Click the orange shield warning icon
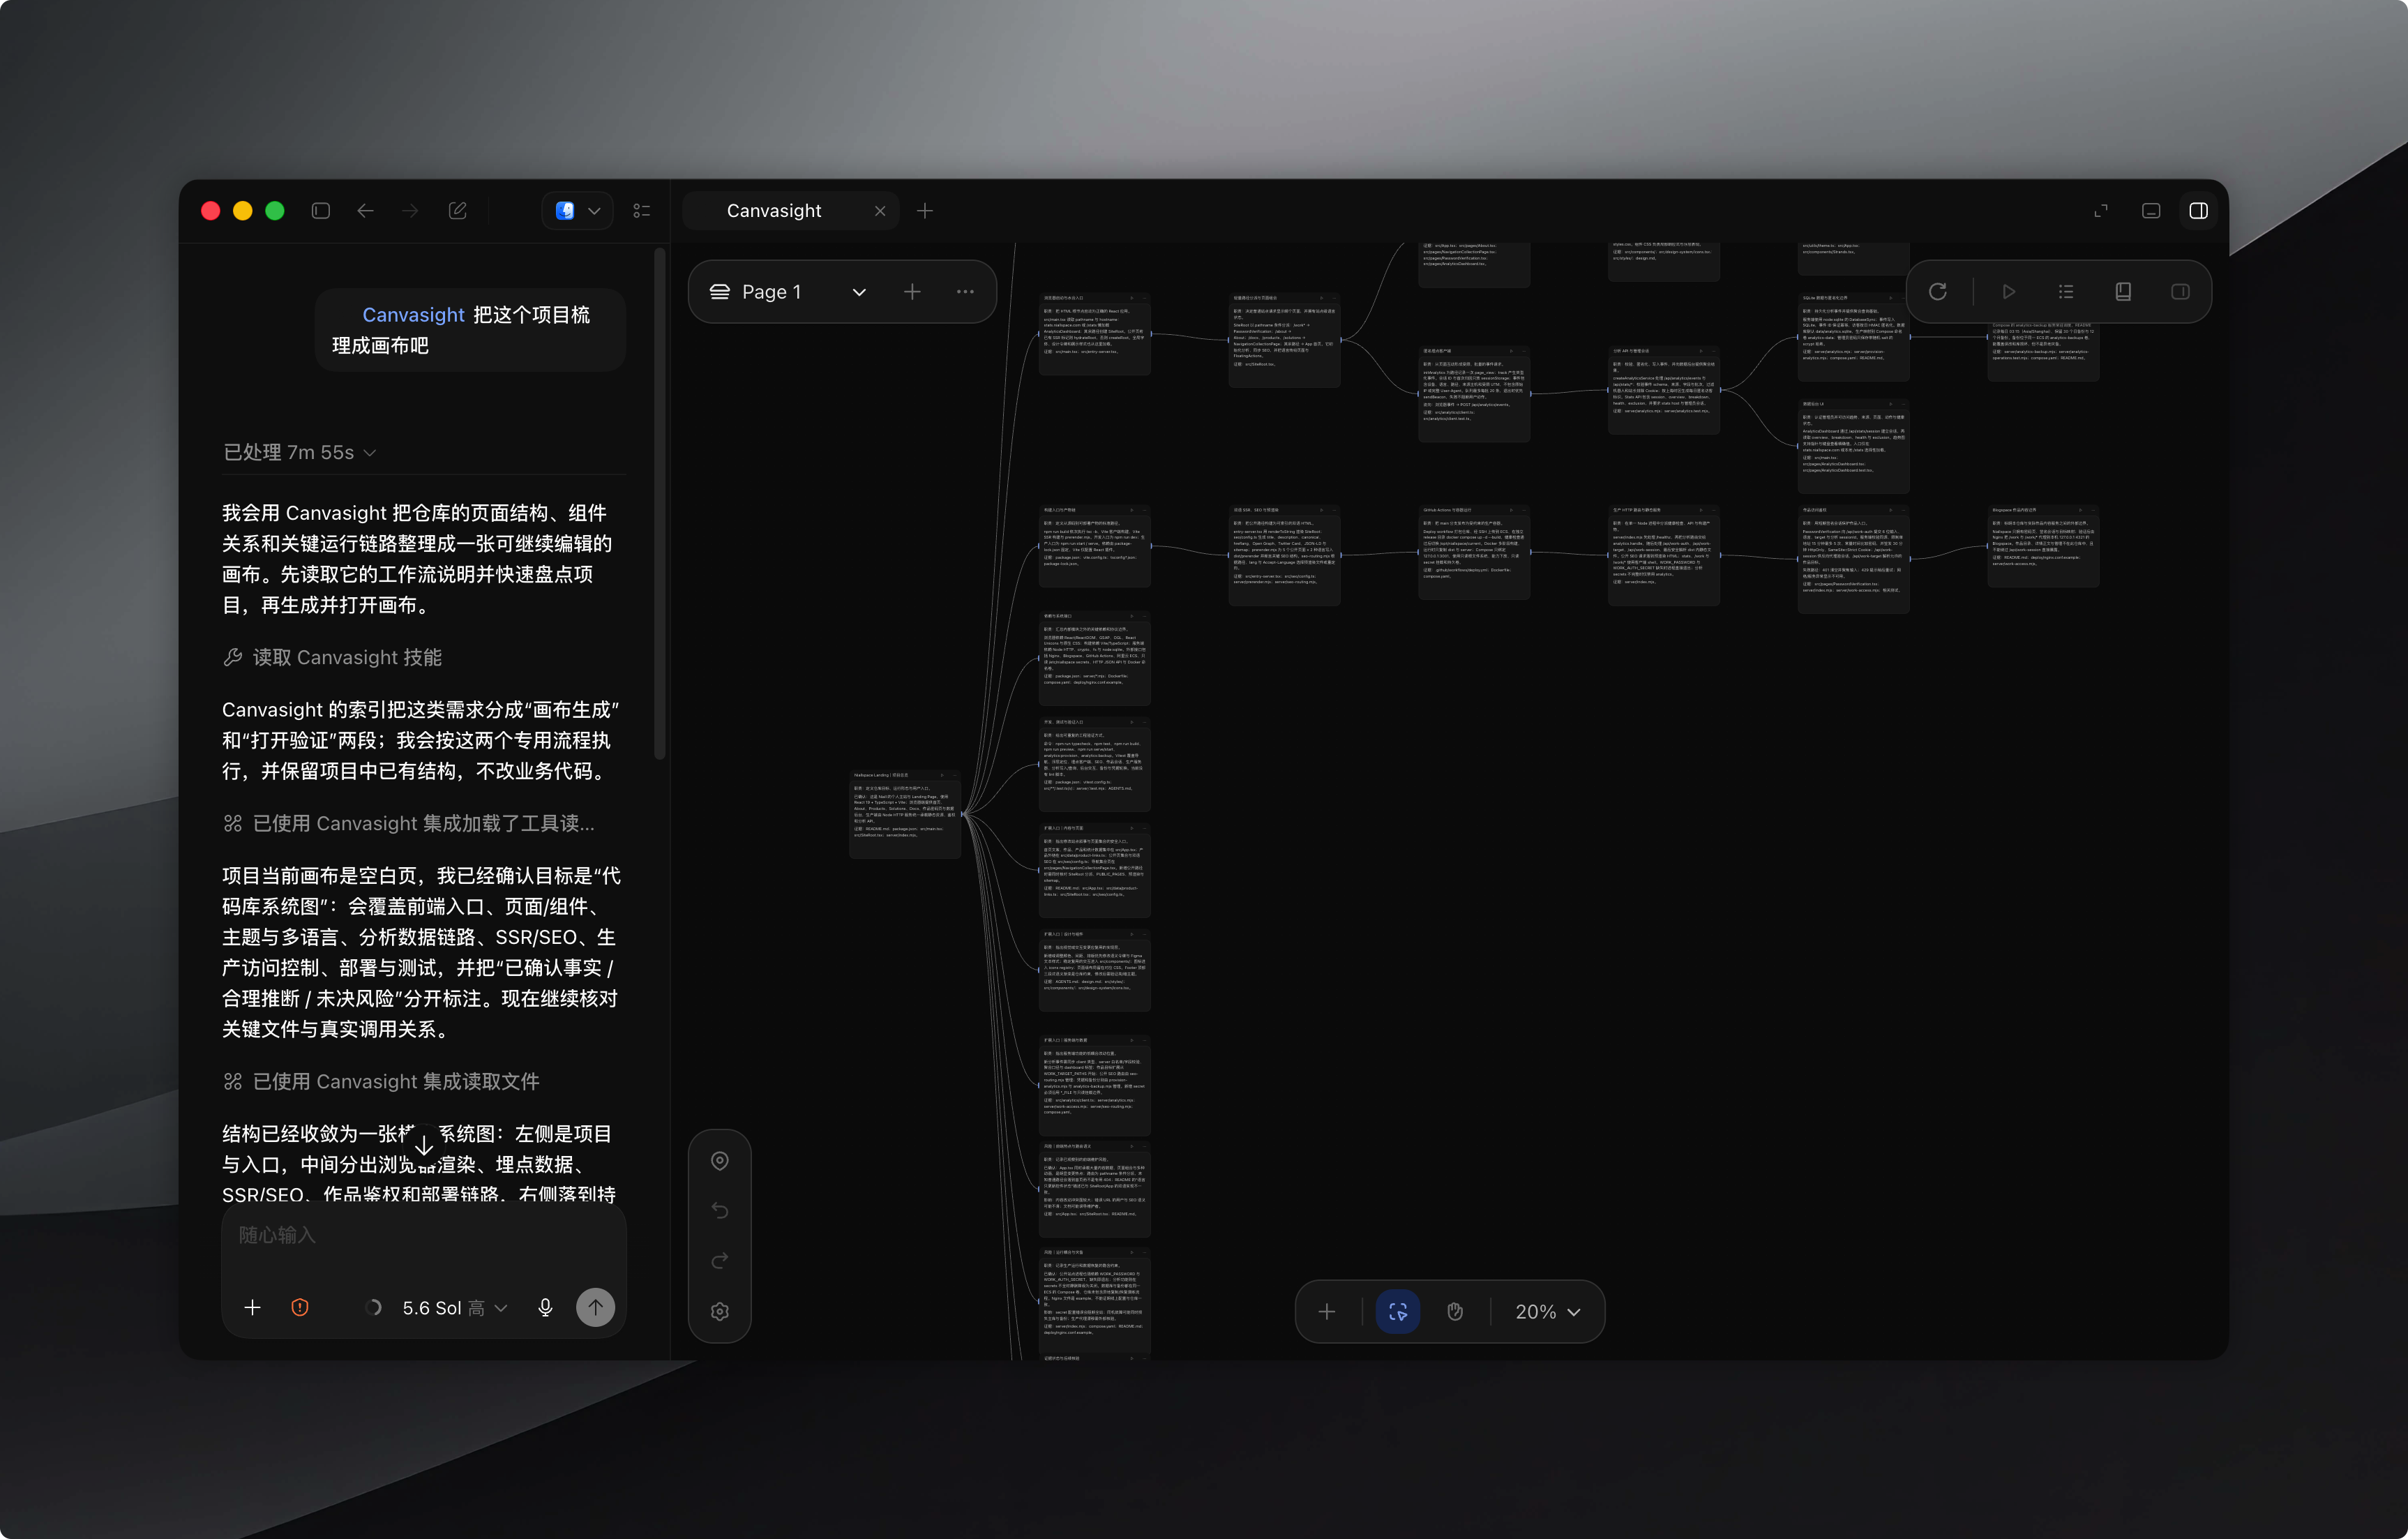 click(x=300, y=1308)
